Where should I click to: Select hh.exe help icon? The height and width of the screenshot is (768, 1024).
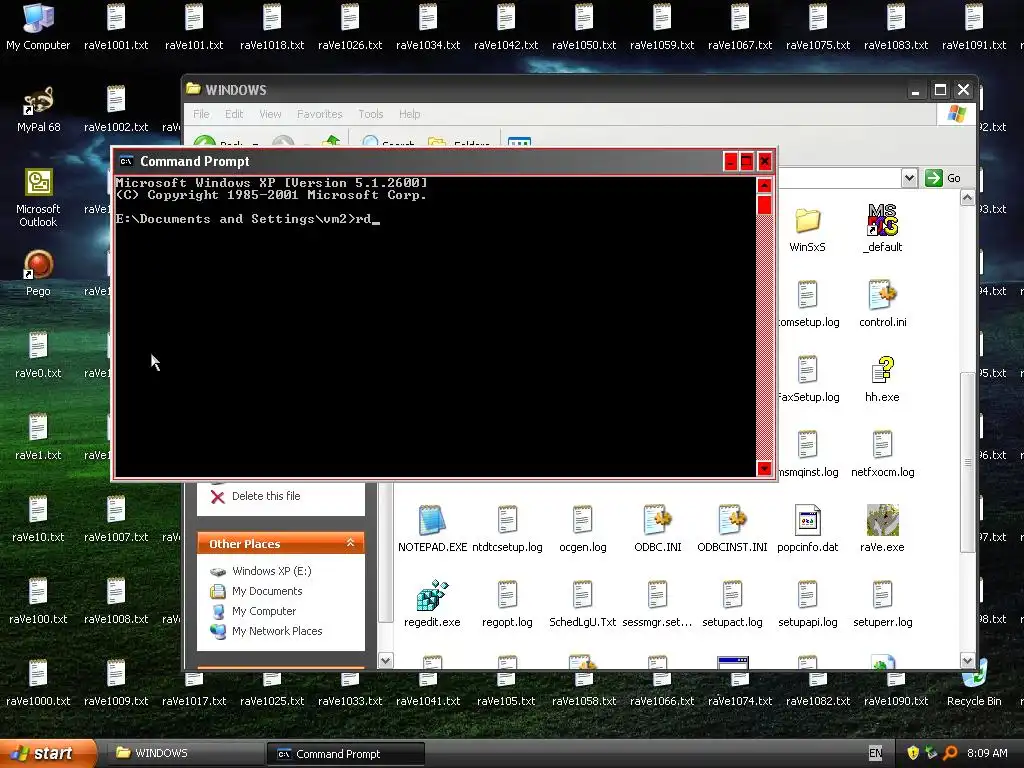click(x=882, y=379)
